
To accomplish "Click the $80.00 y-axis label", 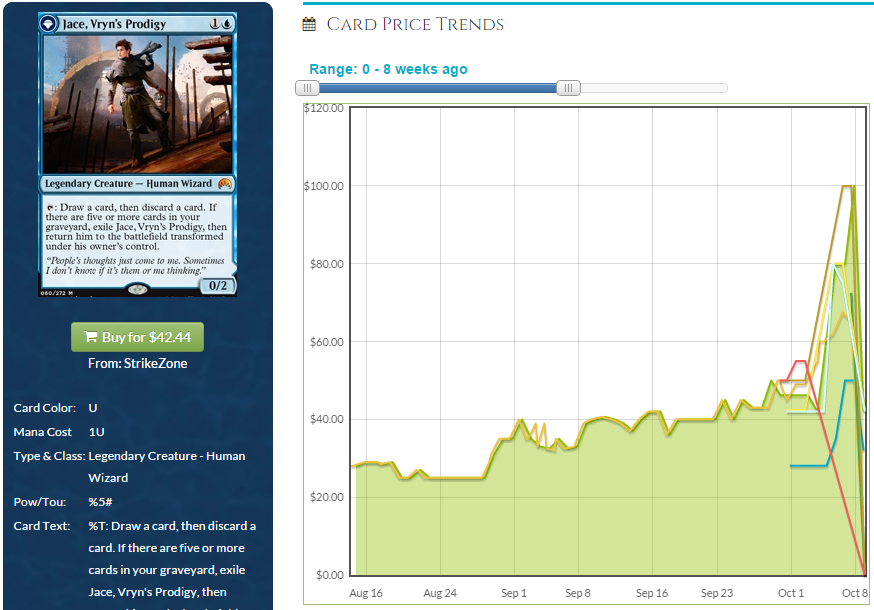I will click(327, 264).
